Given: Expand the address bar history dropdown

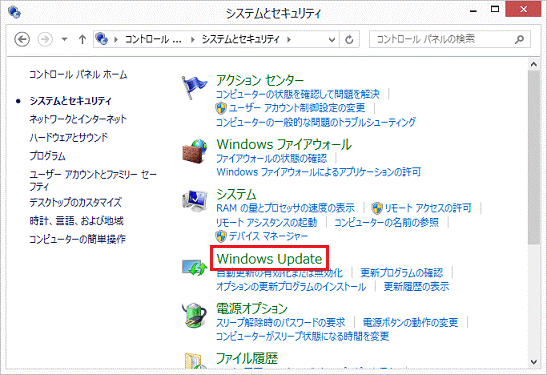Looking at the screenshot, I should tap(332, 39).
